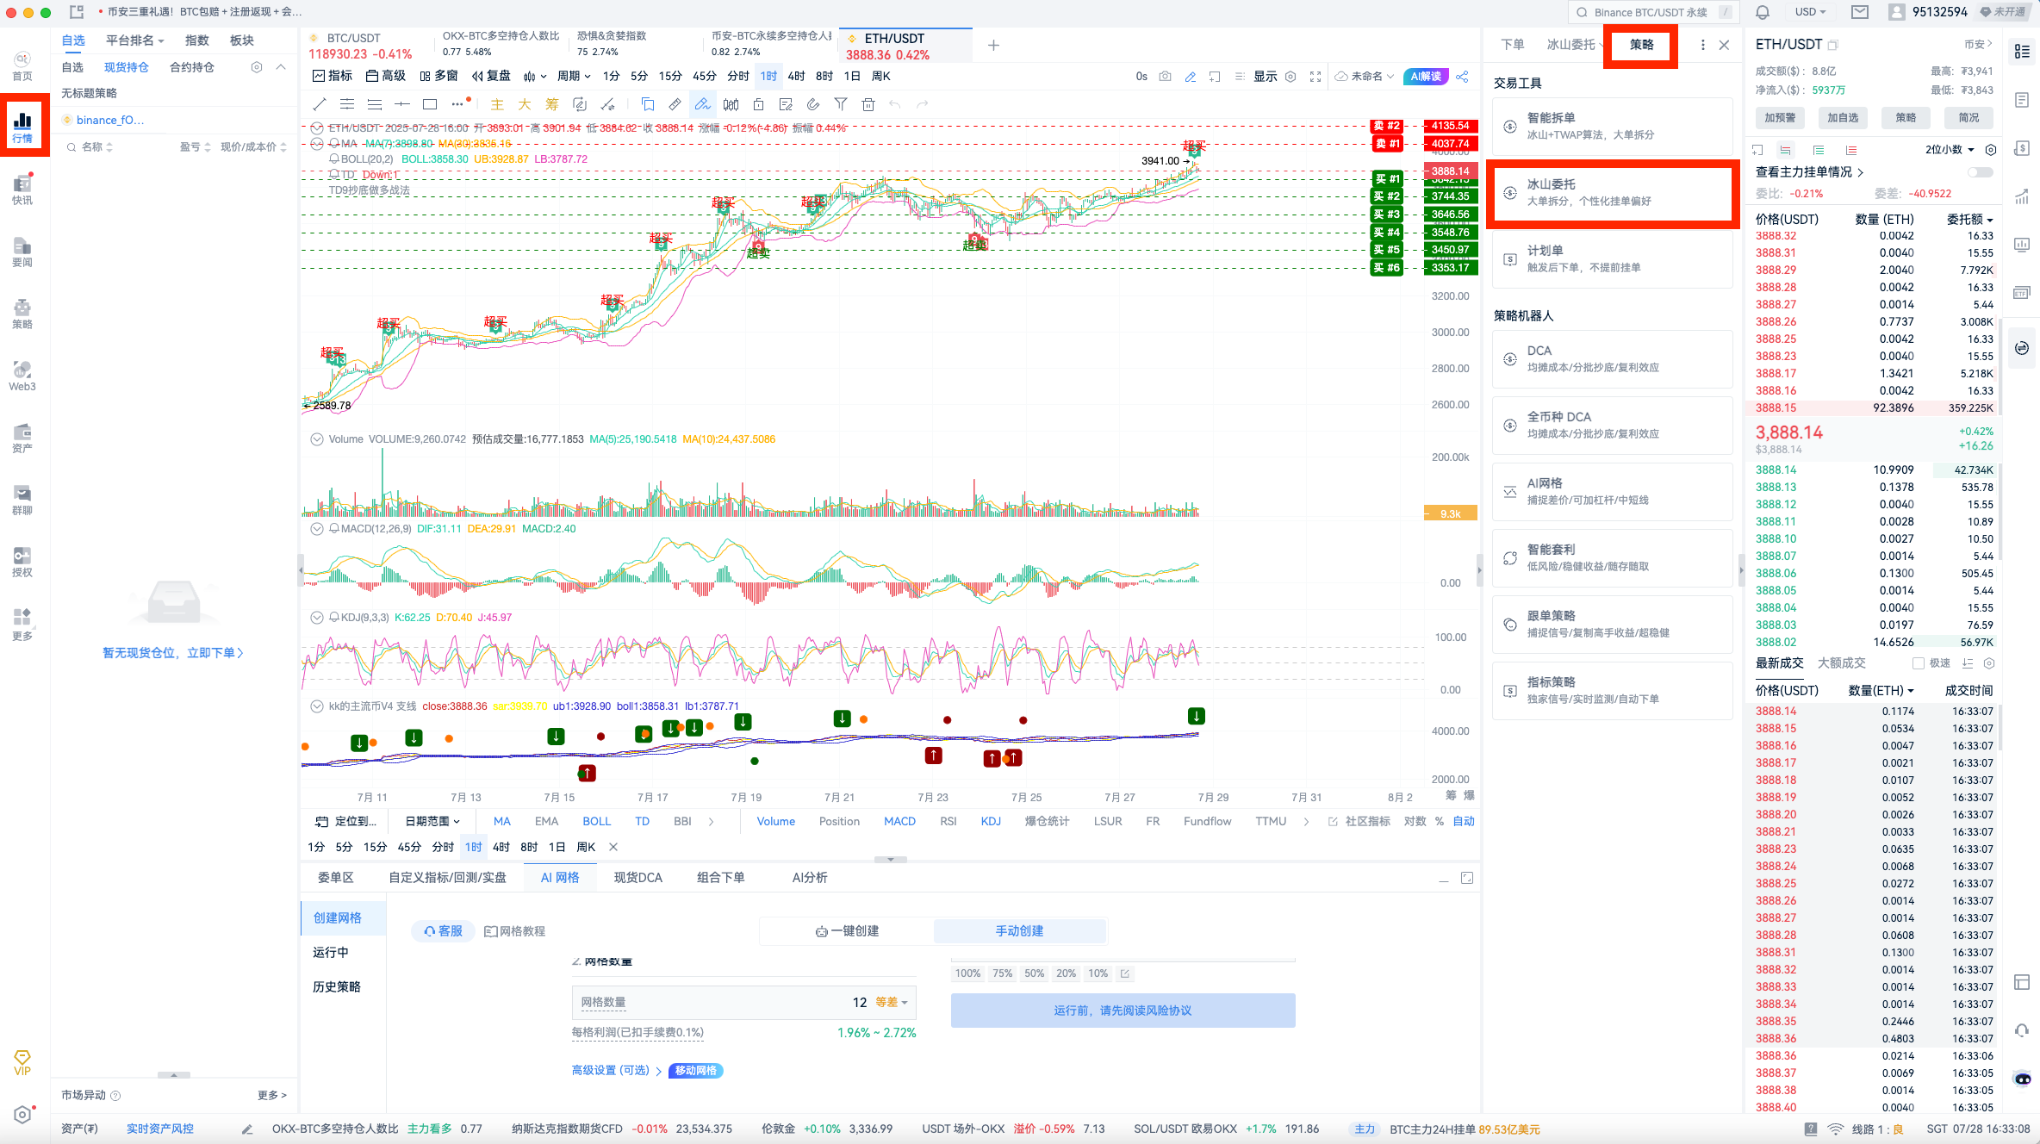Viewport: 2040px width, 1144px height.
Task: Collapse the watchlist panel chevron
Action: tap(280, 67)
